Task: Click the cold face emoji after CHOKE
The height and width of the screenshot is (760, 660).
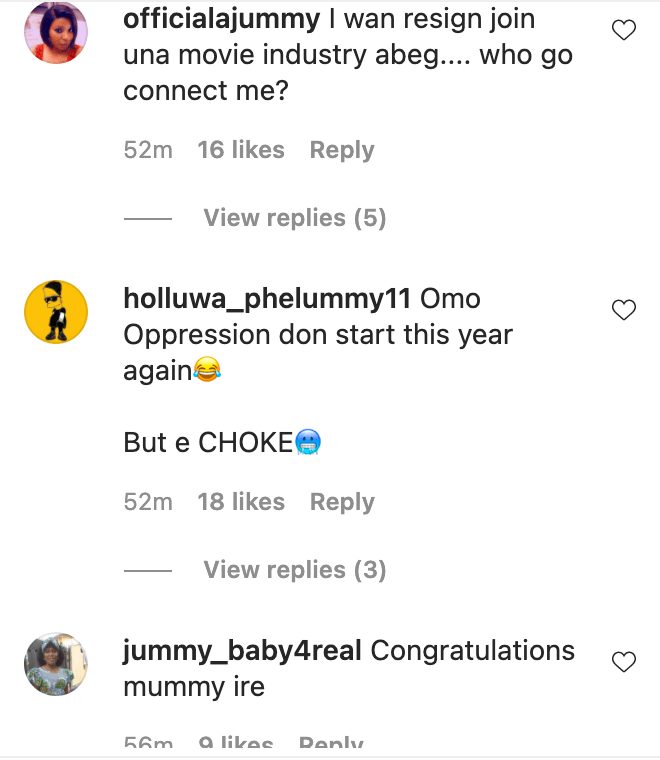Action: [306, 443]
